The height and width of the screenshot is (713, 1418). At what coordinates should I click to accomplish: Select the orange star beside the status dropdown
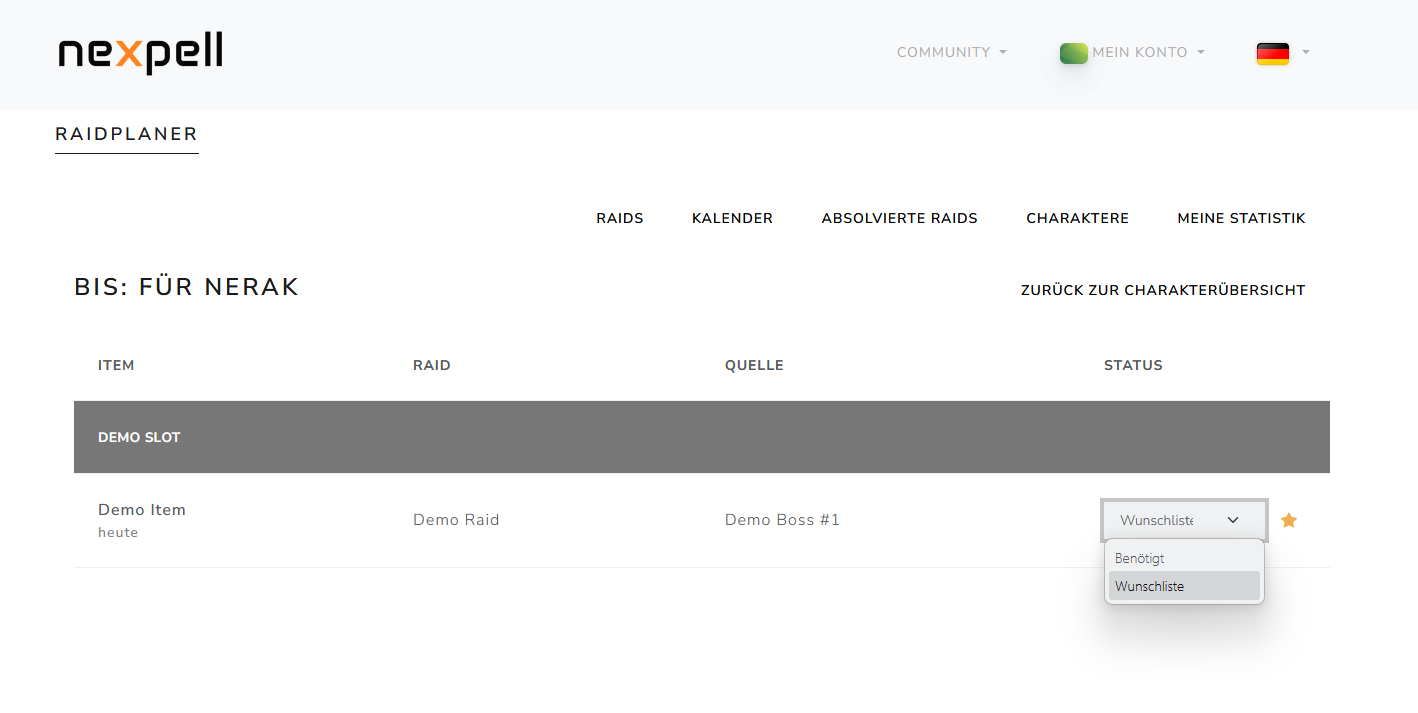[1289, 520]
